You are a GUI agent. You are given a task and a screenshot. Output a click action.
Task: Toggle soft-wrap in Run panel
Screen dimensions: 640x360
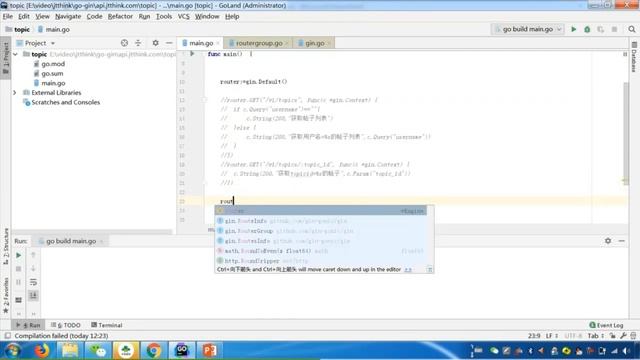tap(33, 282)
